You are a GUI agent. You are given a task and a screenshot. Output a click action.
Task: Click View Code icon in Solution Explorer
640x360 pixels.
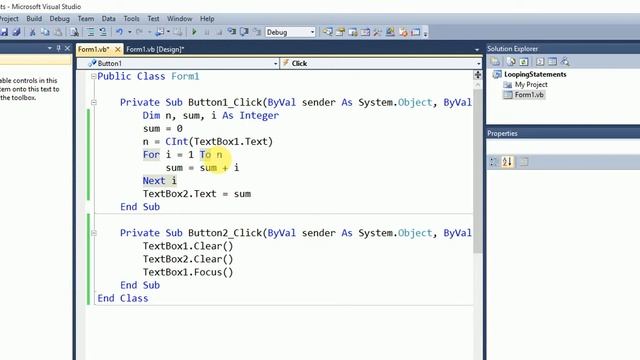pyautogui.click(x=540, y=62)
